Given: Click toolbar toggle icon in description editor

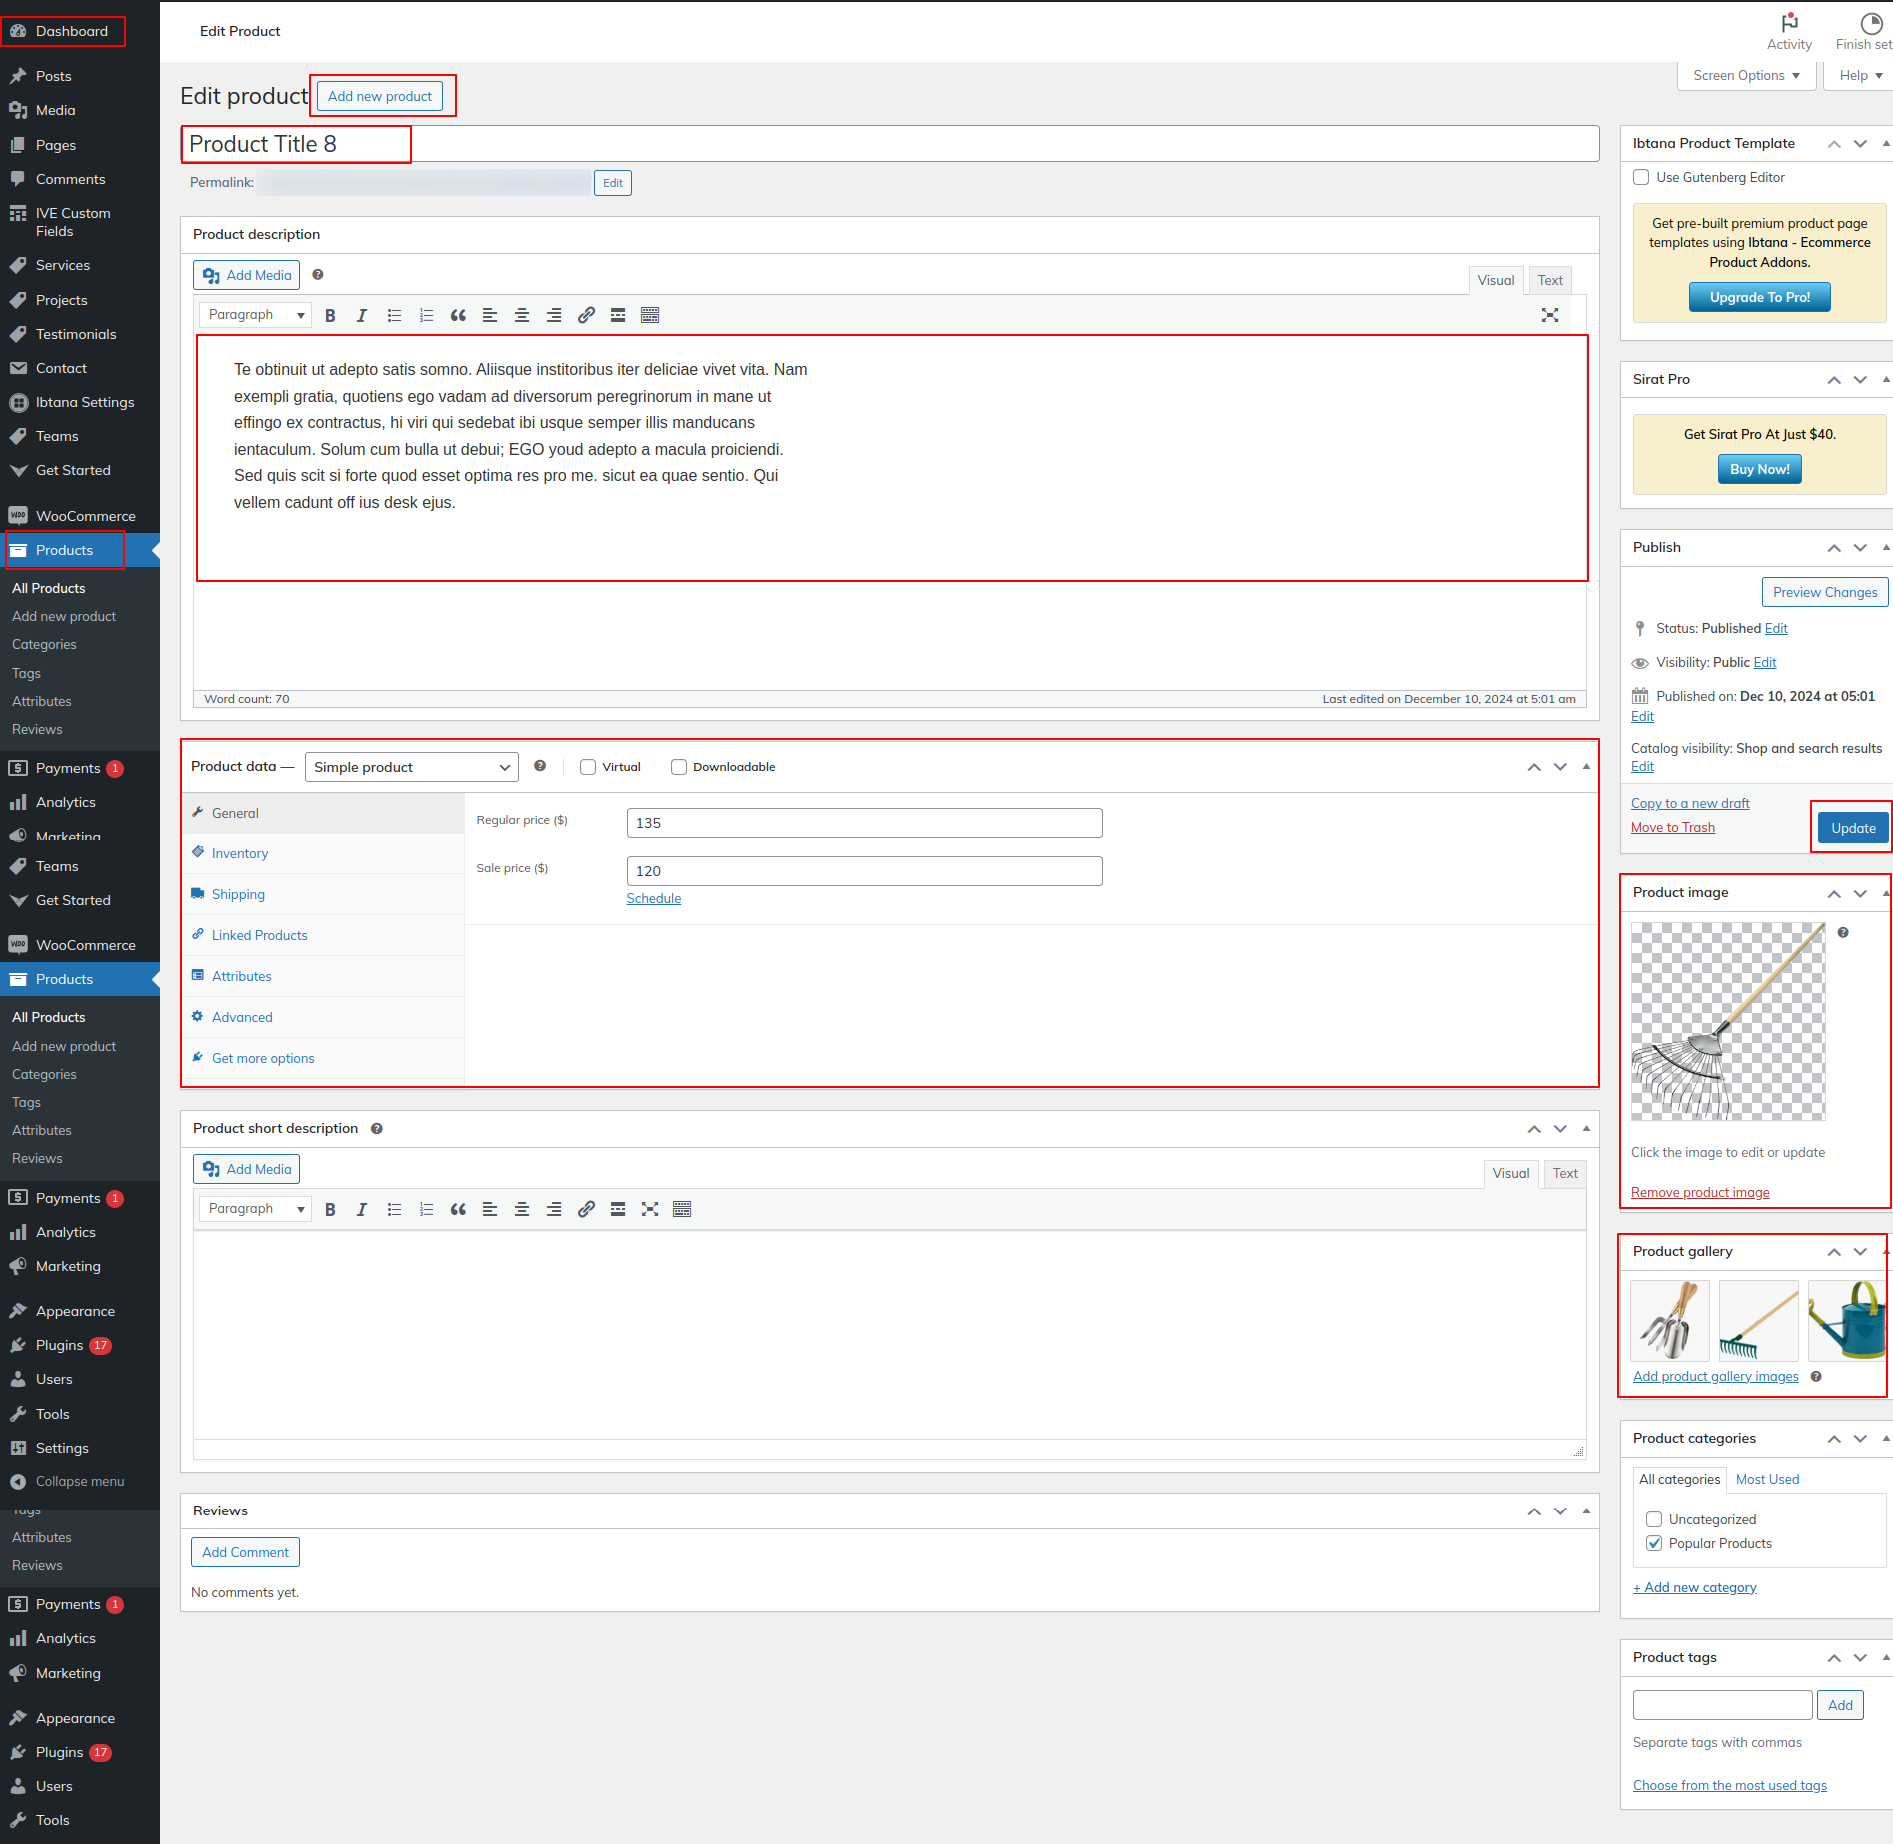Looking at the screenshot, I should 650,316.
